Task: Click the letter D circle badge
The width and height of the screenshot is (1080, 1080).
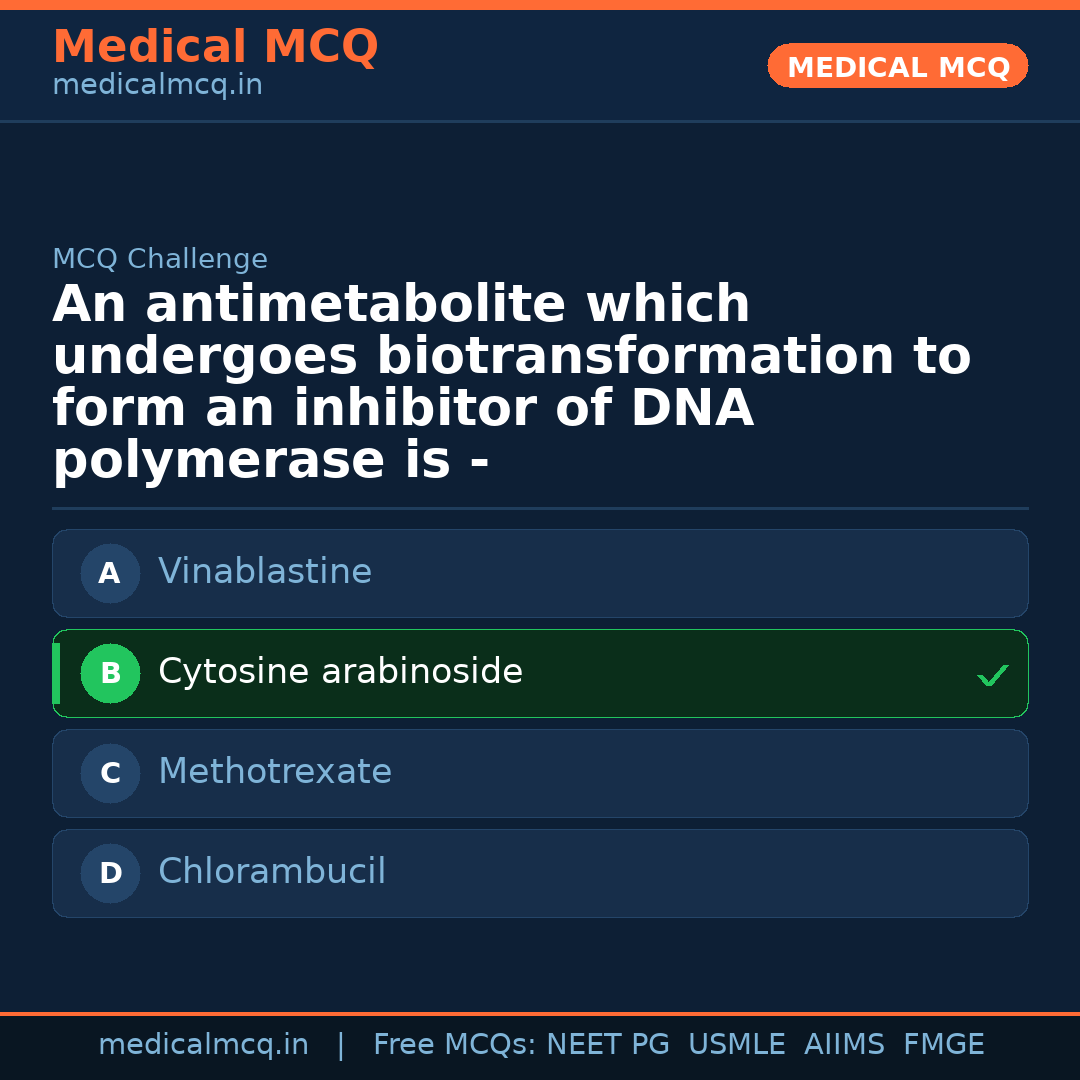Action: coord(110,874)
